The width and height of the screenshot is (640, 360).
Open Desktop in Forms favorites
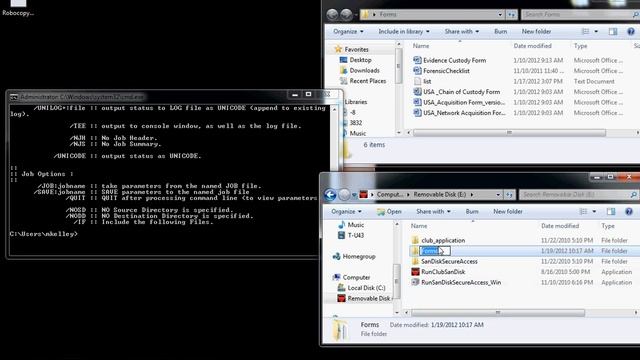tap(360, 60)
